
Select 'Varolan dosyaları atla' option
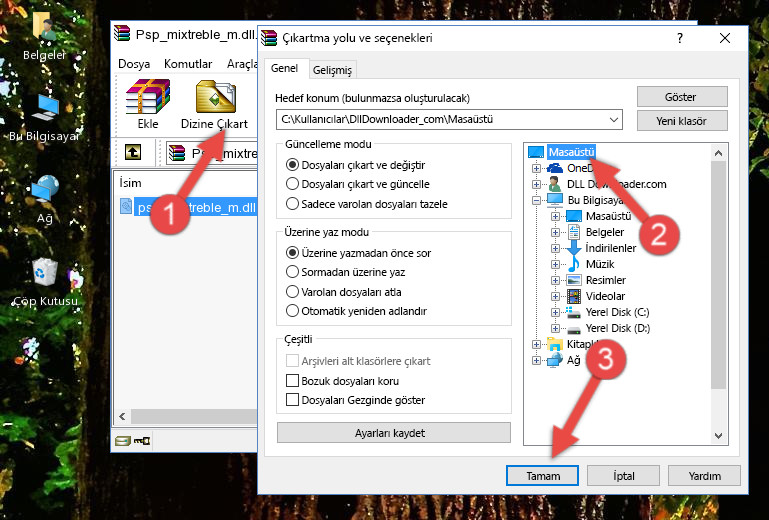[343, 292]
